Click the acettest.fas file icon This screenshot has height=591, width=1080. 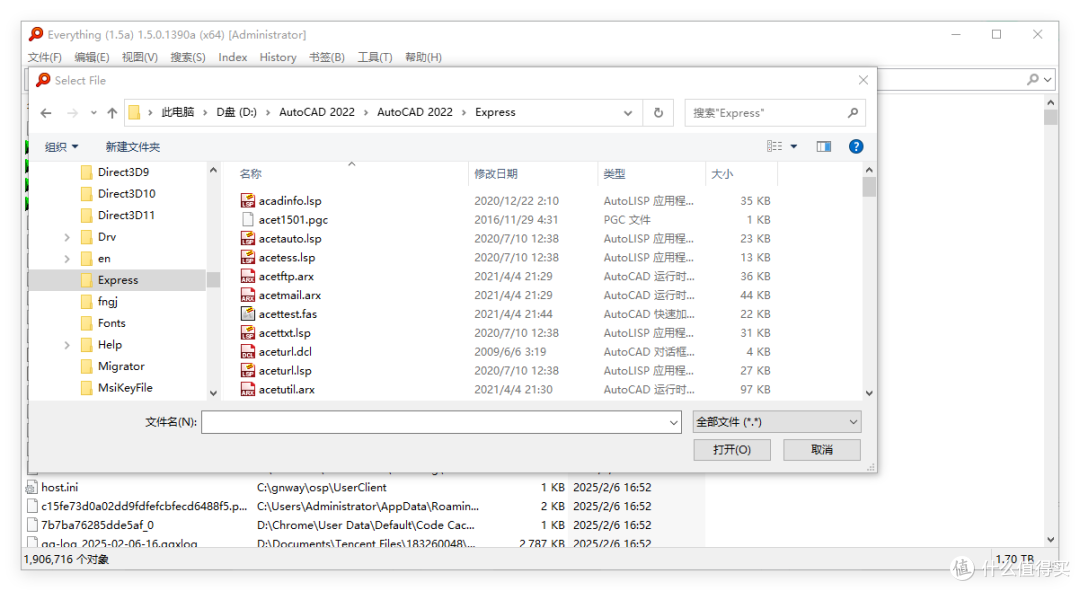pos(248,313)
